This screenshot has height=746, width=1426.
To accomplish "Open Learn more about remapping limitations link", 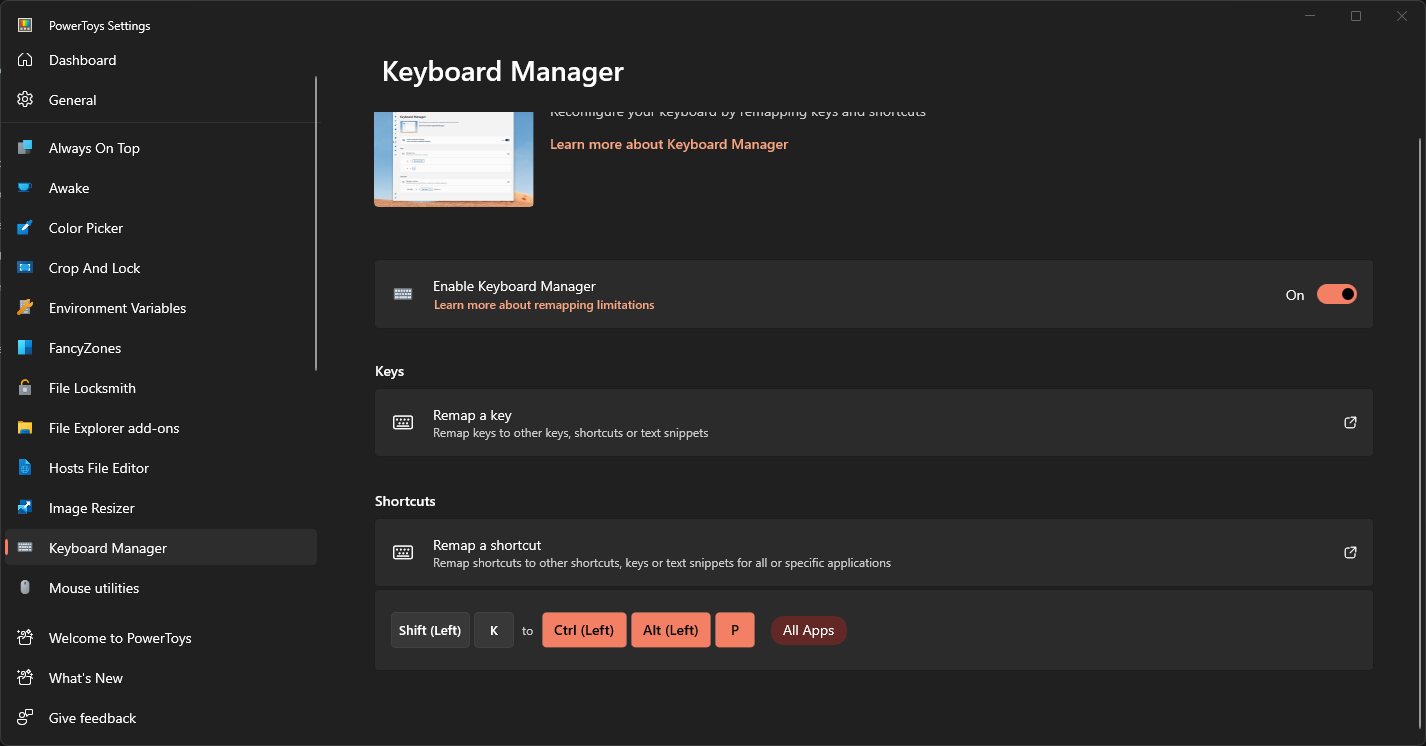I will (544, 305).
